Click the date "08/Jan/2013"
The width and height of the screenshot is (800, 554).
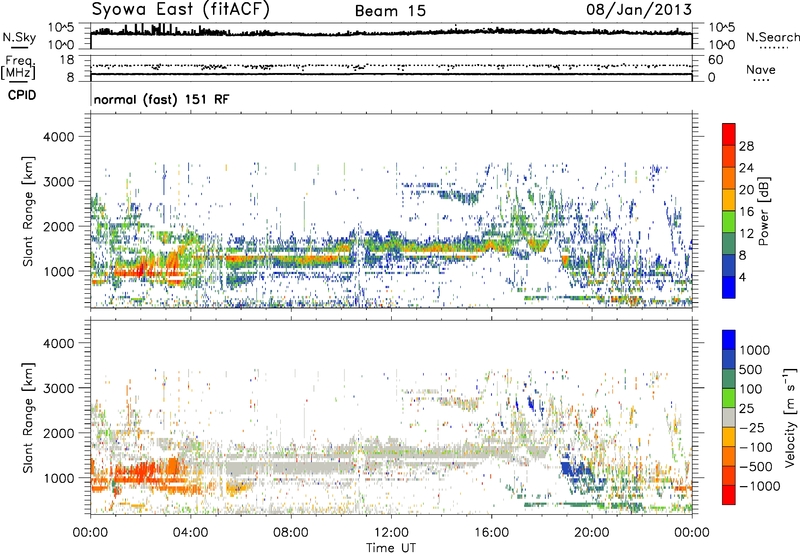click(639, 10)
